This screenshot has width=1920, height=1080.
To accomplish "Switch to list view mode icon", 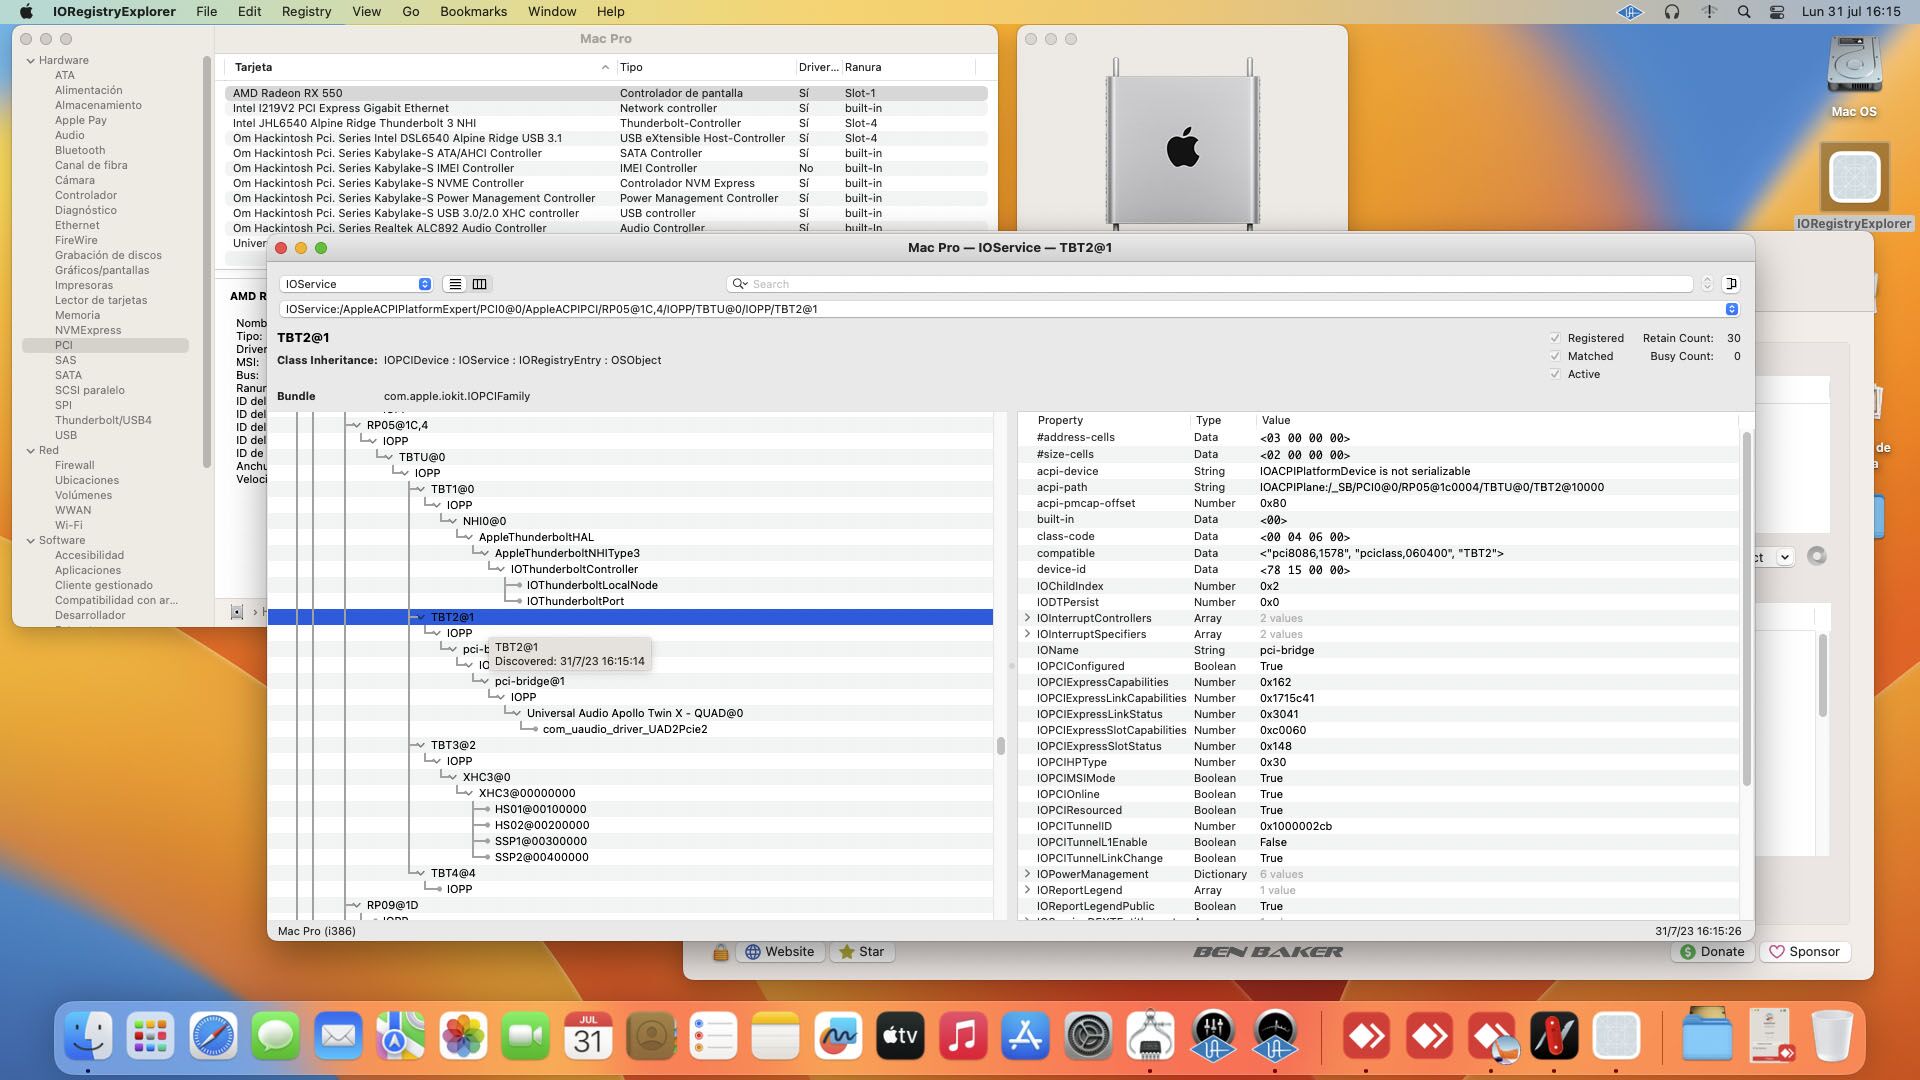I will [455, 284].
